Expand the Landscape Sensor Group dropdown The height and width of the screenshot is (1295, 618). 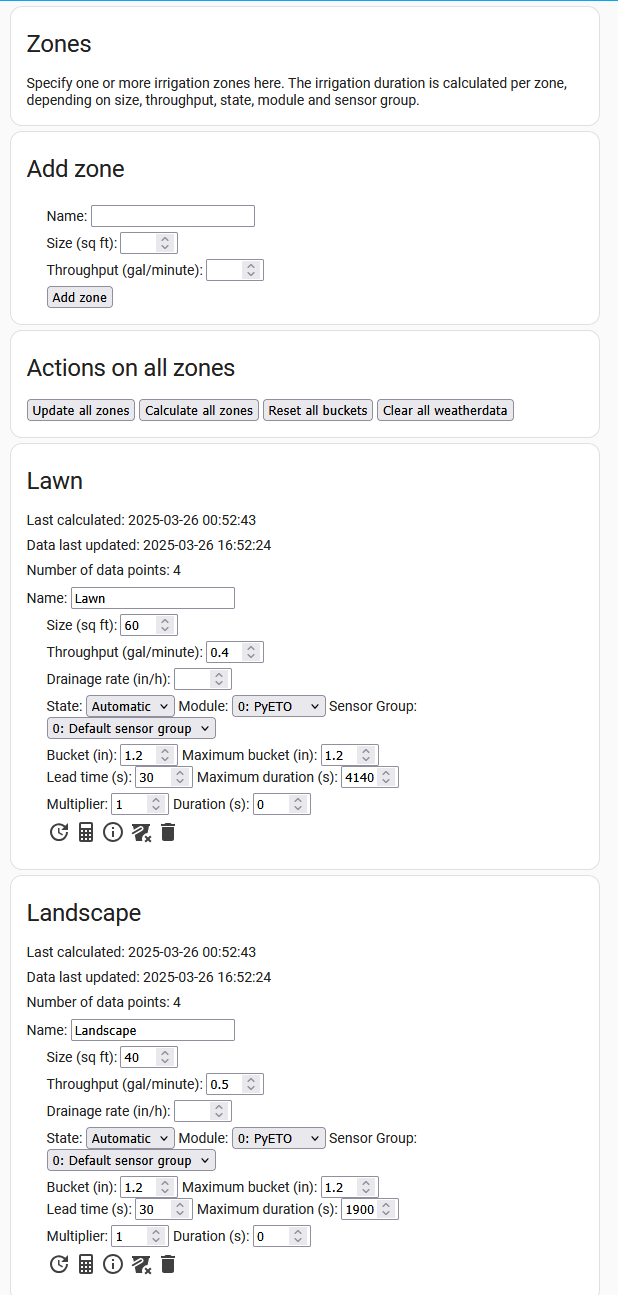(131, 1160)
